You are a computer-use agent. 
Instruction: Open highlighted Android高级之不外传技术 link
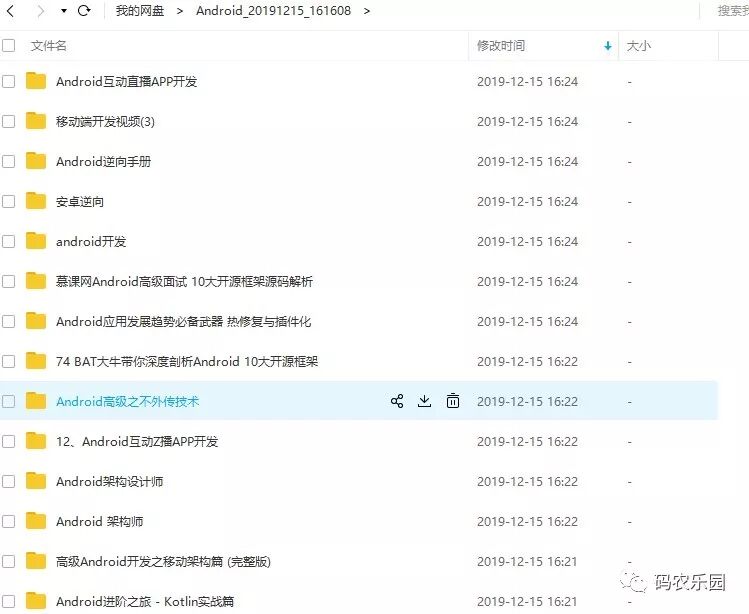coord(128,401)
